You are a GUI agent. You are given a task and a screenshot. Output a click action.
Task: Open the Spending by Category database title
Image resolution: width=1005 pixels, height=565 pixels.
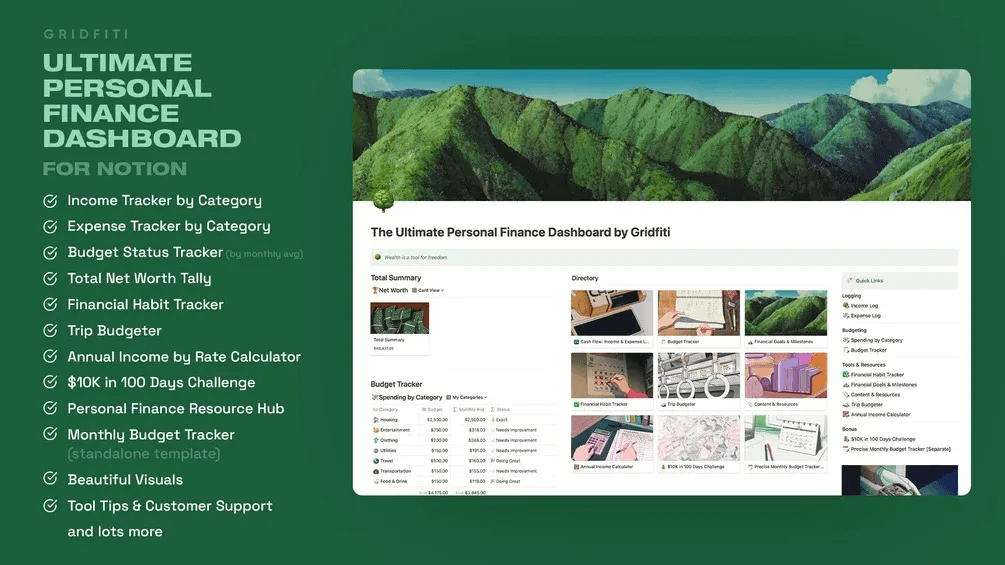[410, 397]
